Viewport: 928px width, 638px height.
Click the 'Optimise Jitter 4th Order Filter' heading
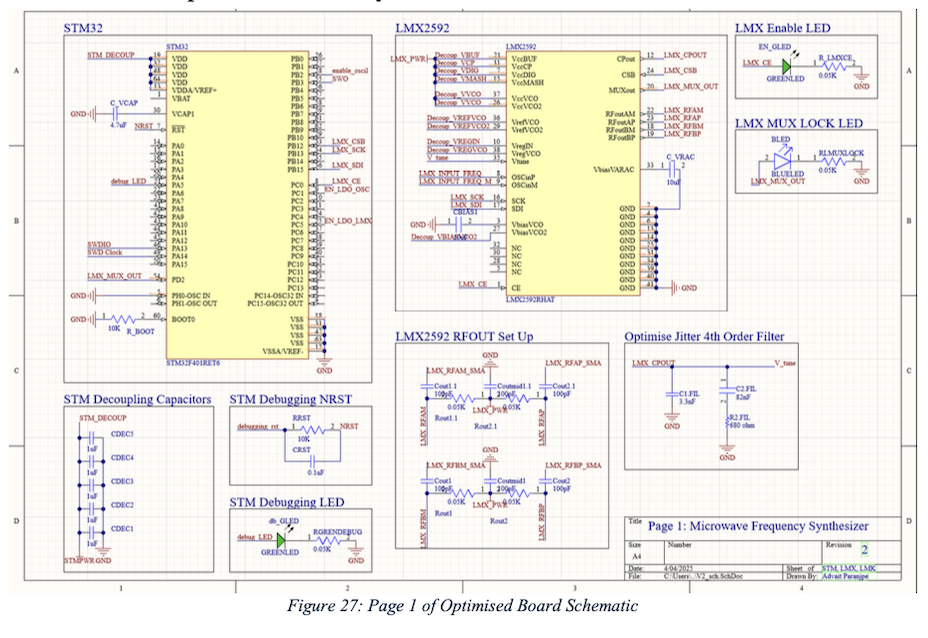(704, 337)
